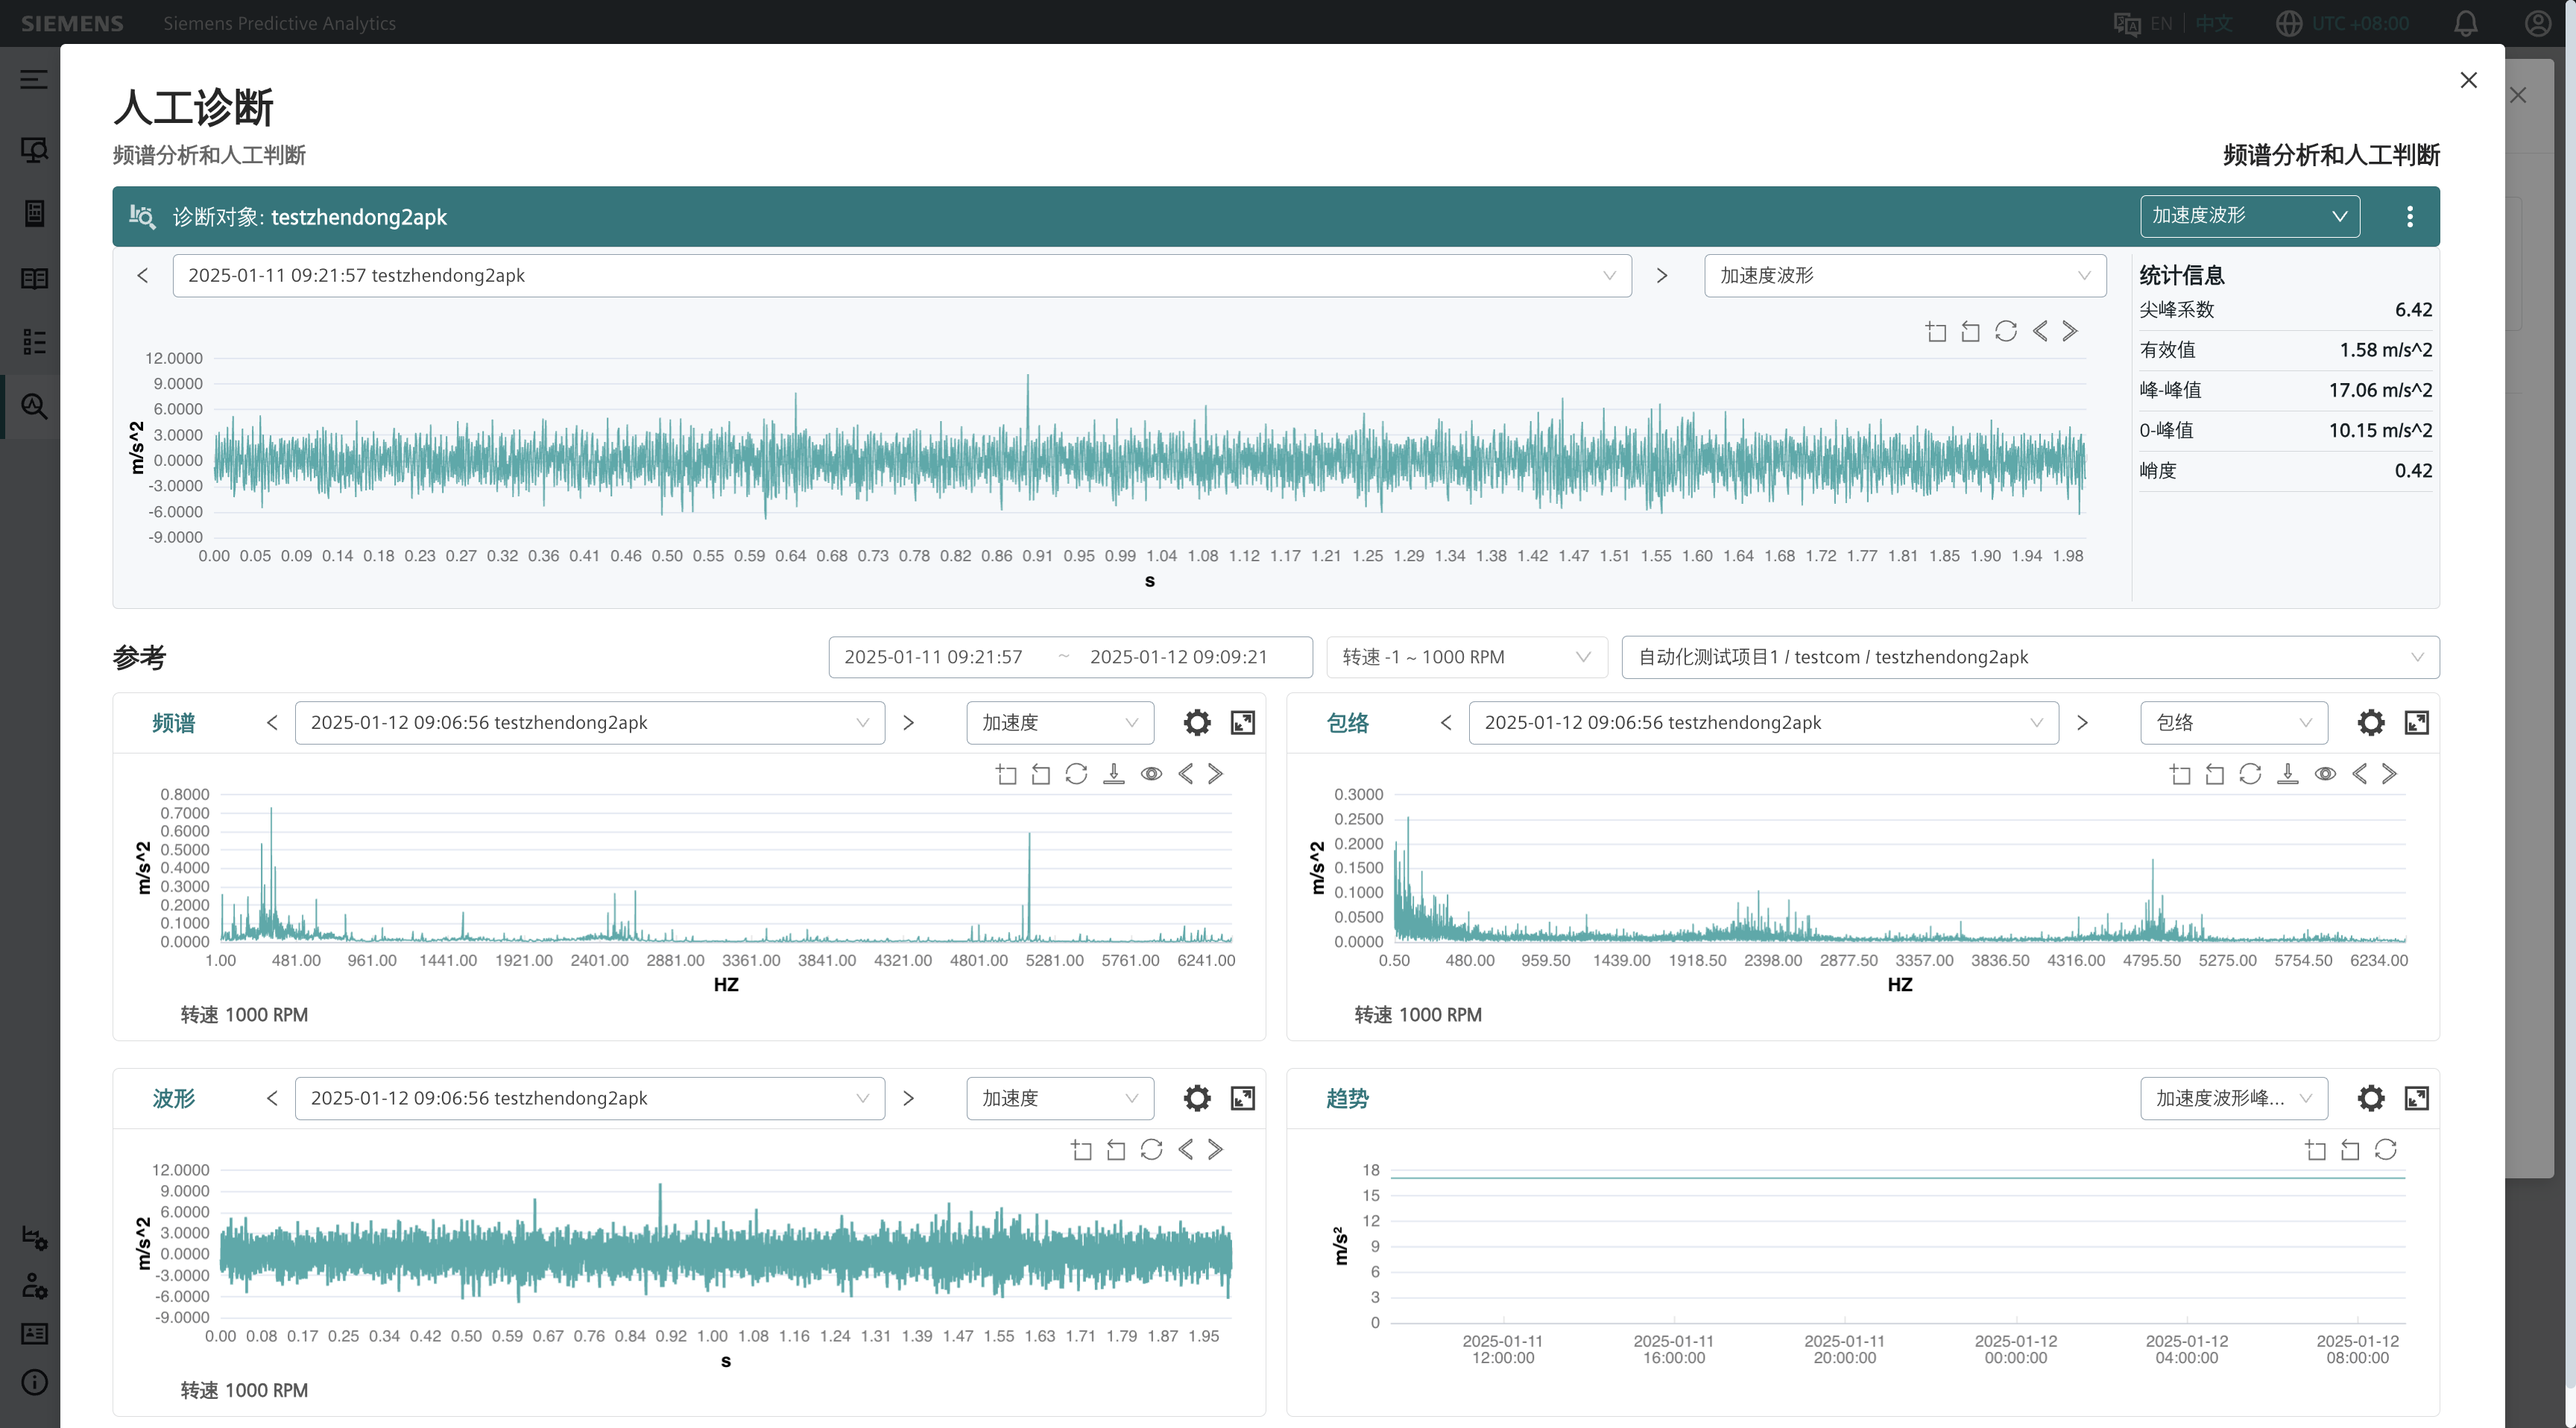2576x1428 pixels.
Task: Click the 尖峰系数 6.42 value
Action: 2413,310
